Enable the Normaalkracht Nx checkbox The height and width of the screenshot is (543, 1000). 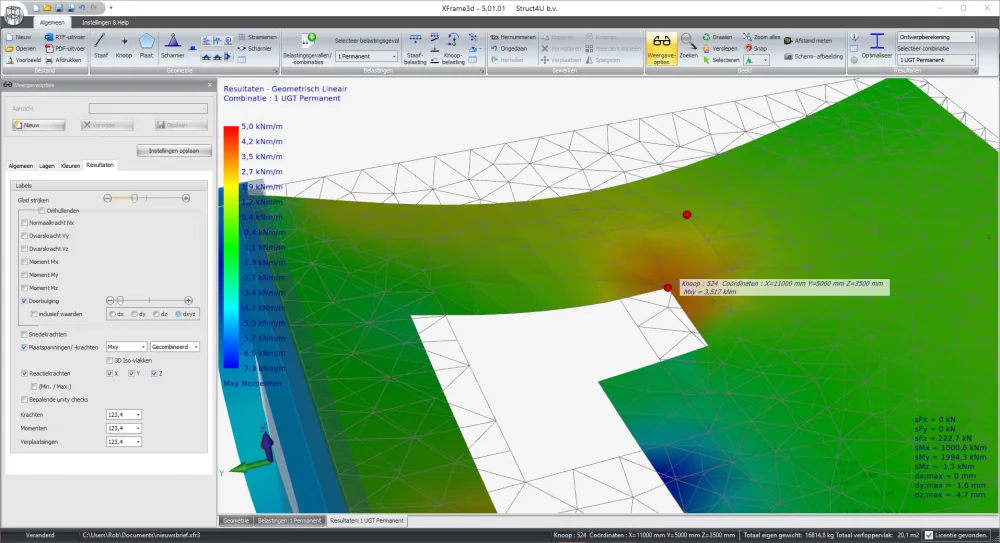pos(25,223)
